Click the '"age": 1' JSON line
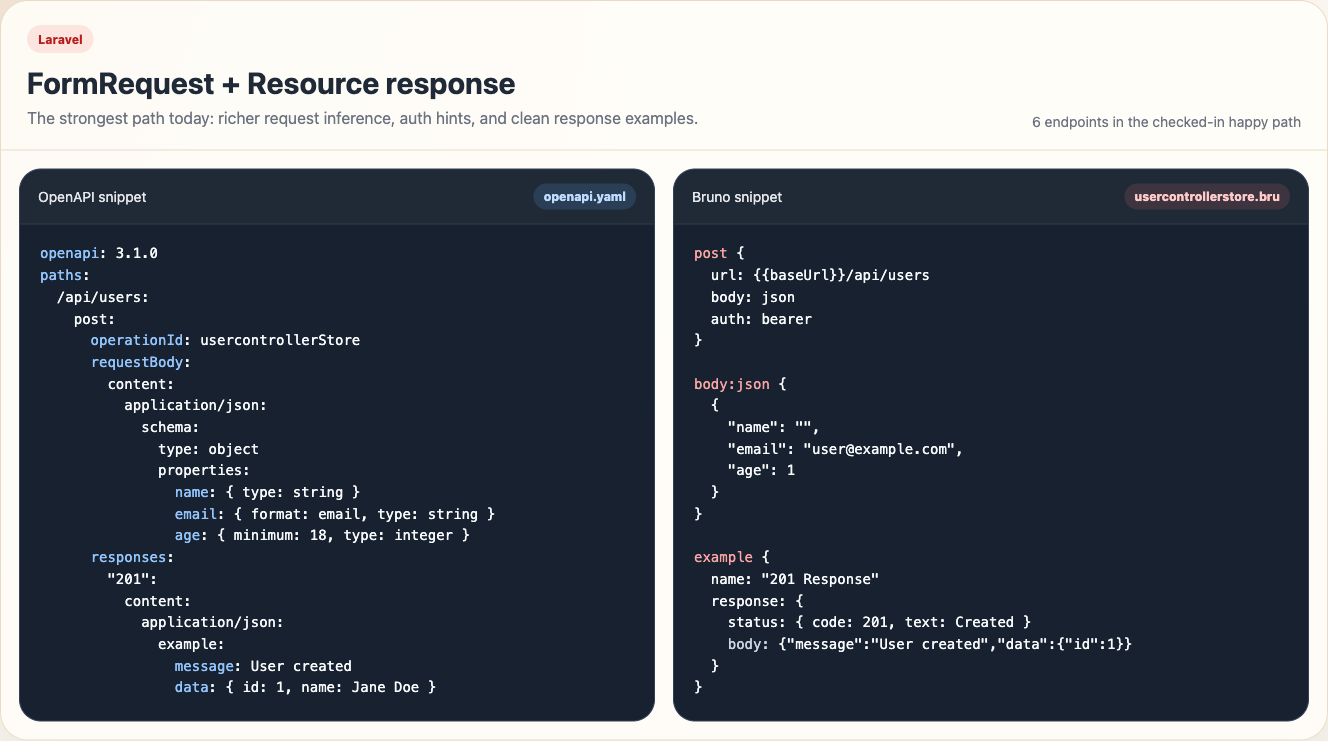The height and width of the screenshot is (741, 1328). (x=761, y=470)
